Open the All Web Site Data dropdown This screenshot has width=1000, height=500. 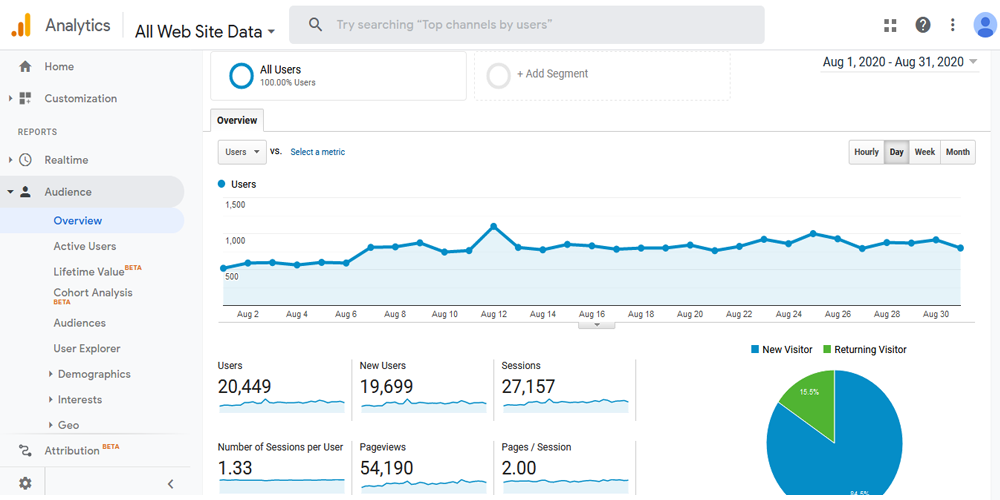point(205,31)
